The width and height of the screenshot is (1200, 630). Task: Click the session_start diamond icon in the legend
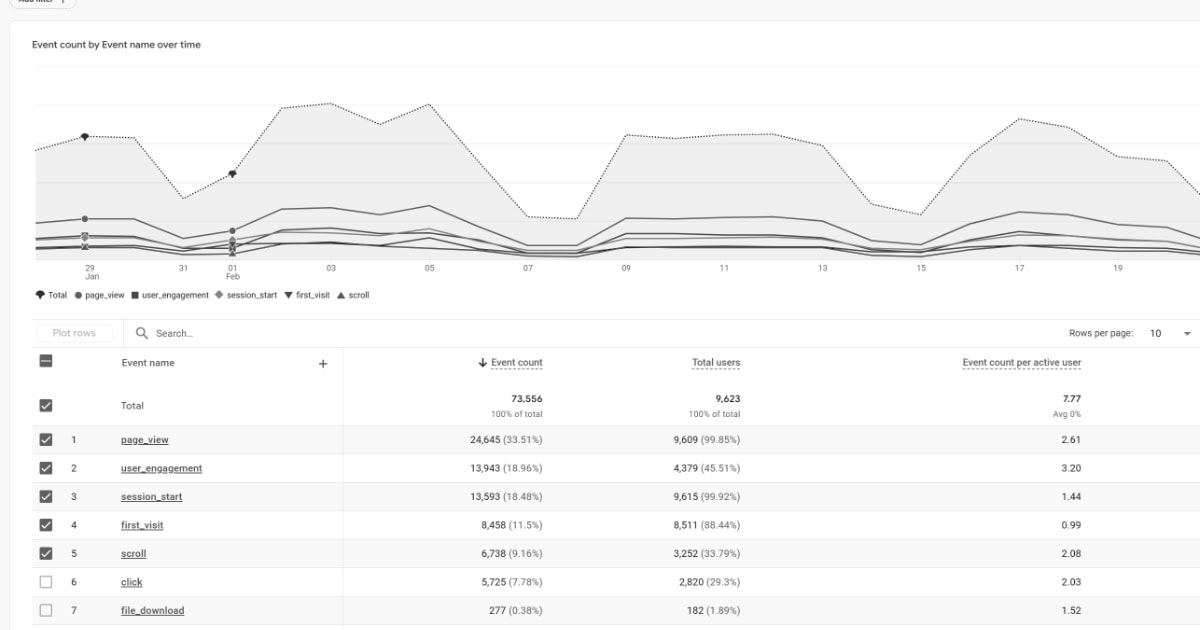[217, 295]
